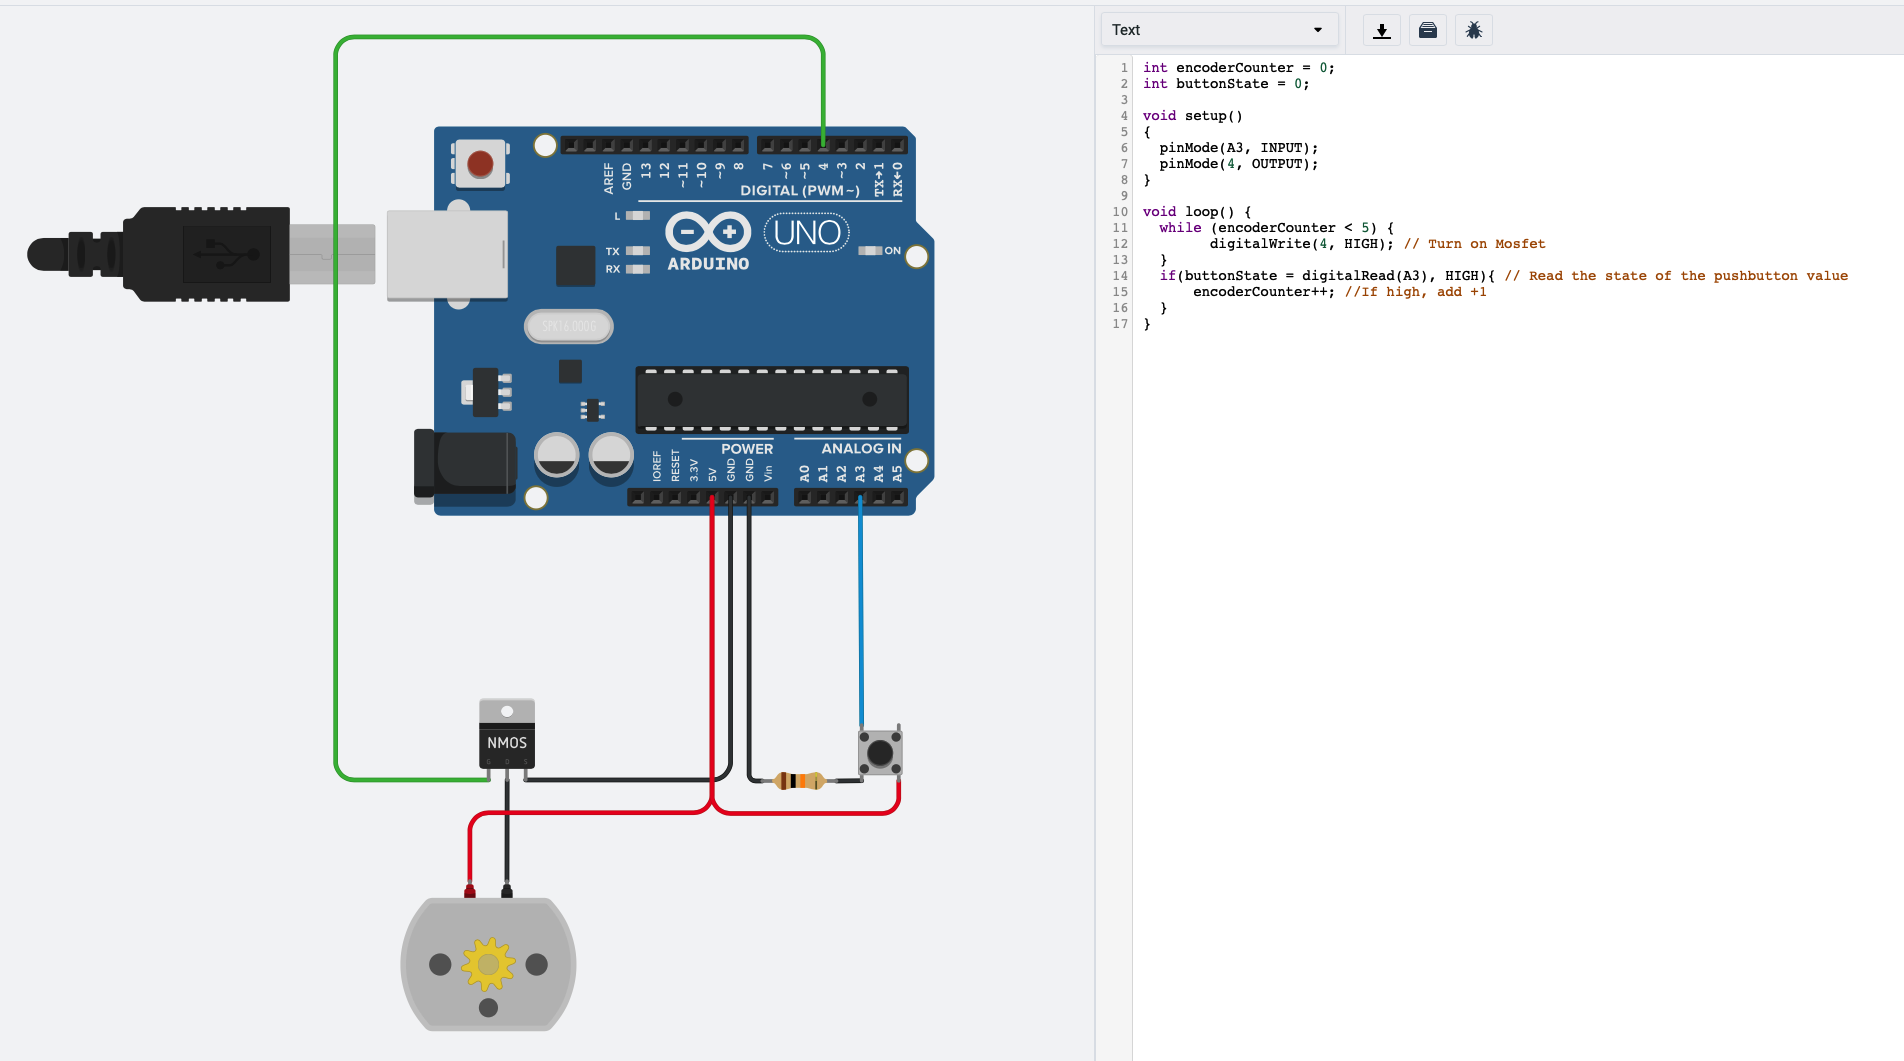The height and width of the screenshot is (1061, 1904).
Task: Click the pushbutton state comment on line 14
Action: [1676, 276]
